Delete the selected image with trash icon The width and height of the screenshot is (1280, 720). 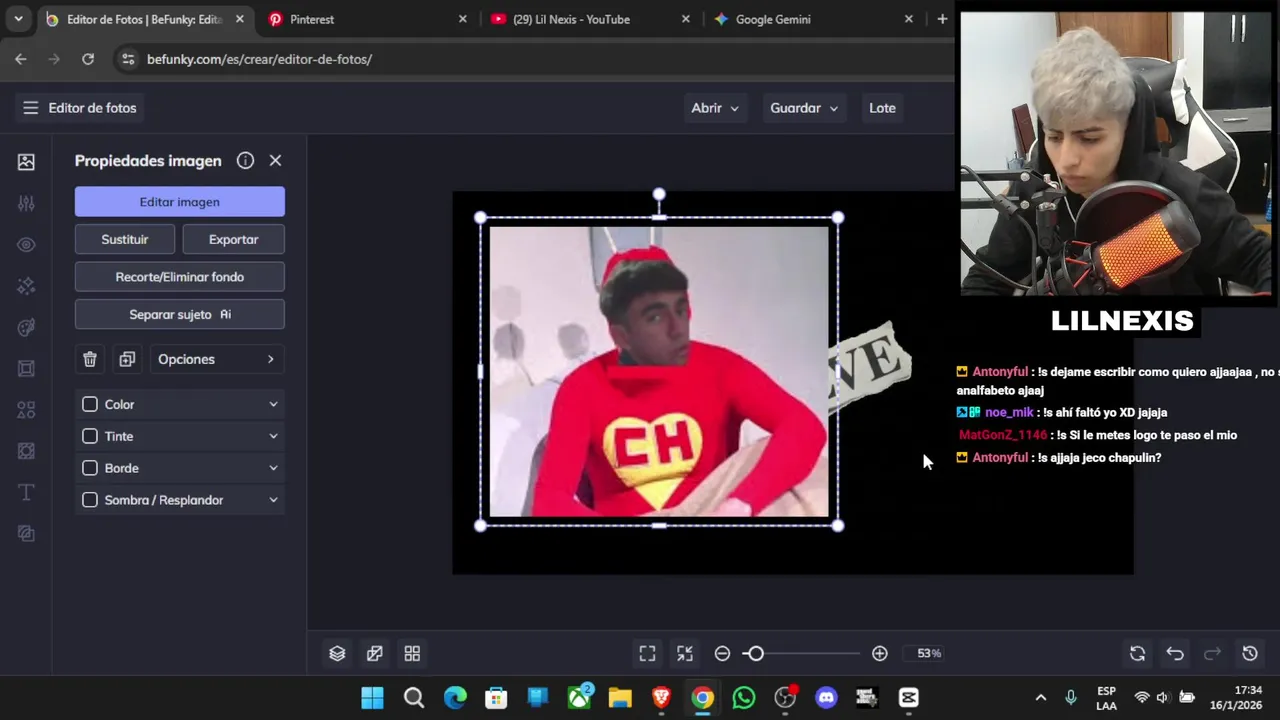point(90,359)
